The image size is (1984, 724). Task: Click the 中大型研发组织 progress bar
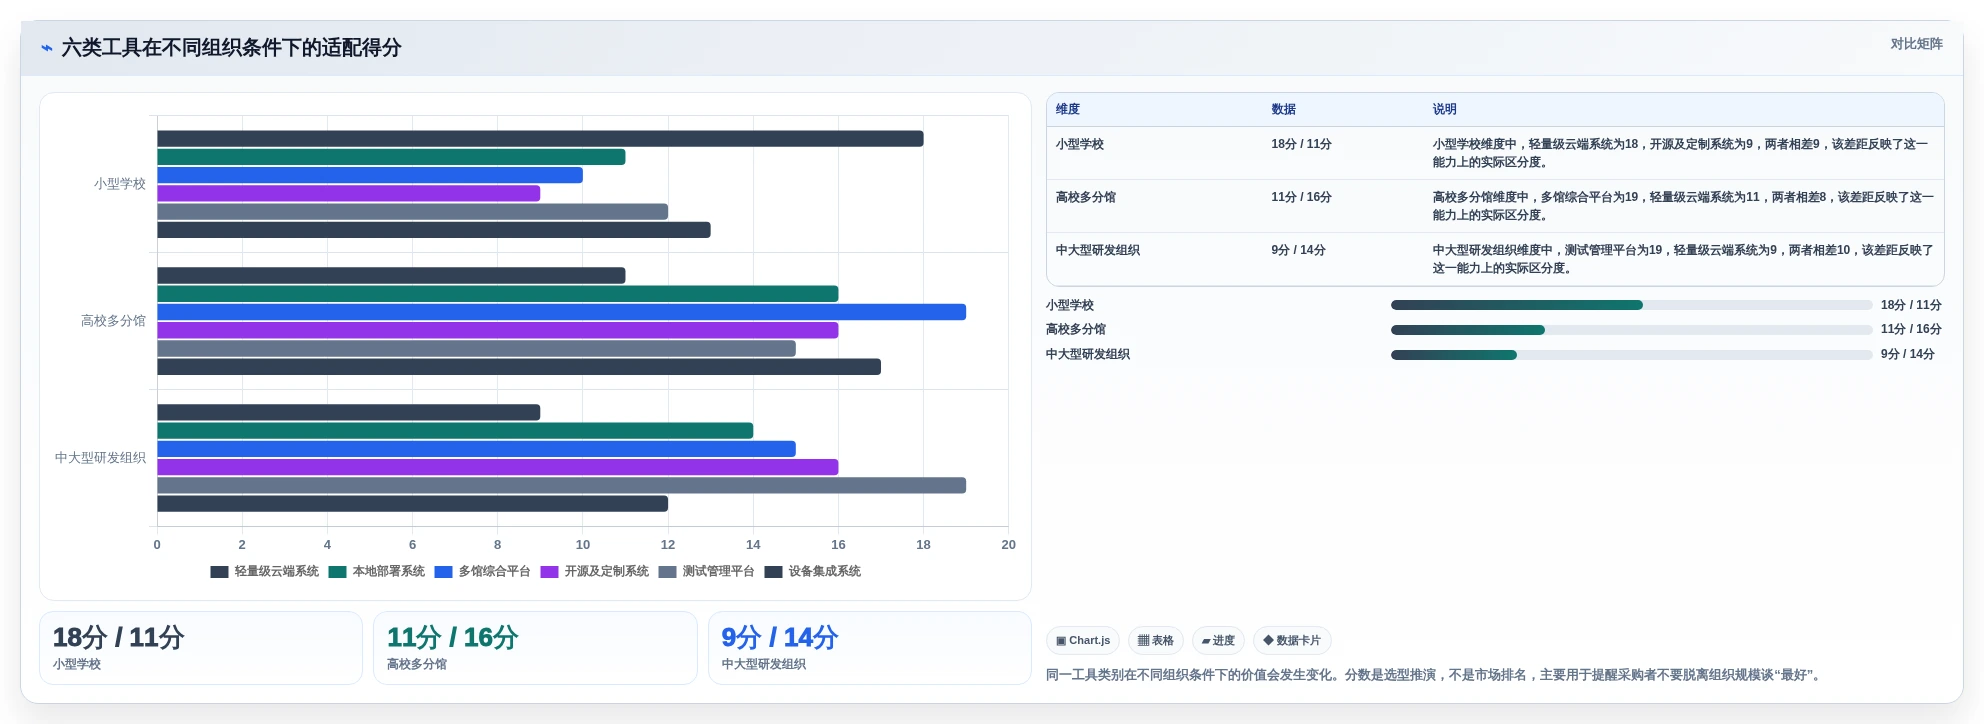pos(1631,355)
